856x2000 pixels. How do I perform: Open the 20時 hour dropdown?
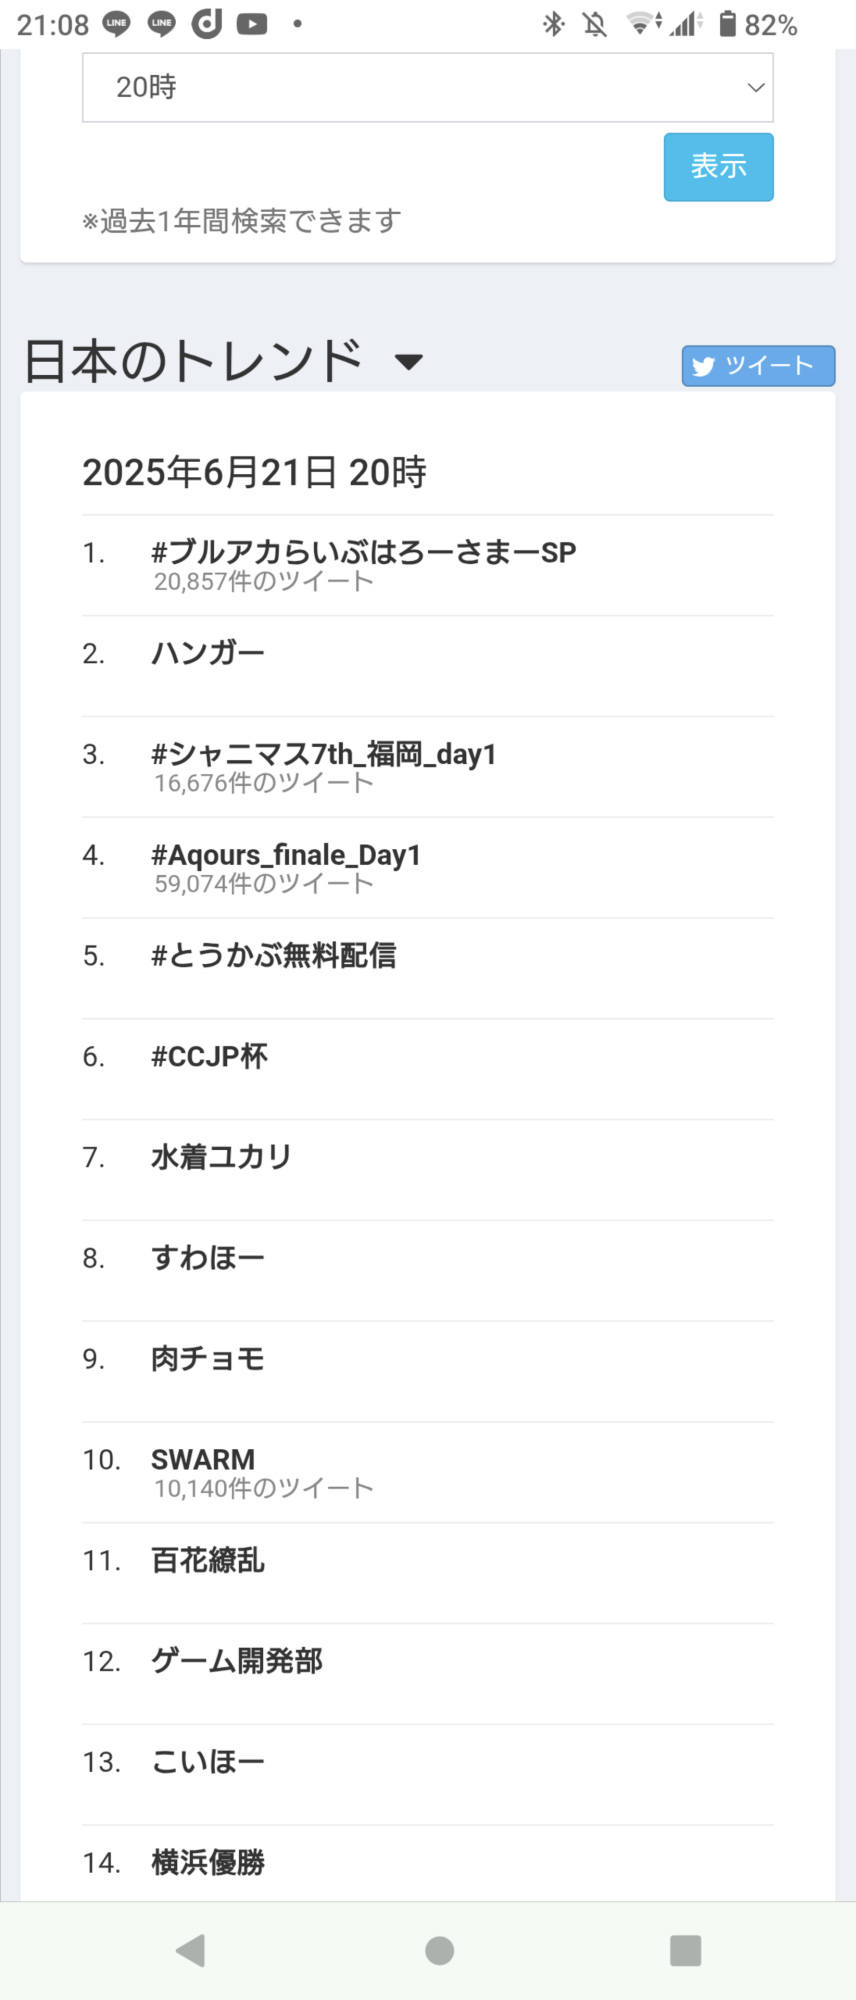(x=427, y=88)
